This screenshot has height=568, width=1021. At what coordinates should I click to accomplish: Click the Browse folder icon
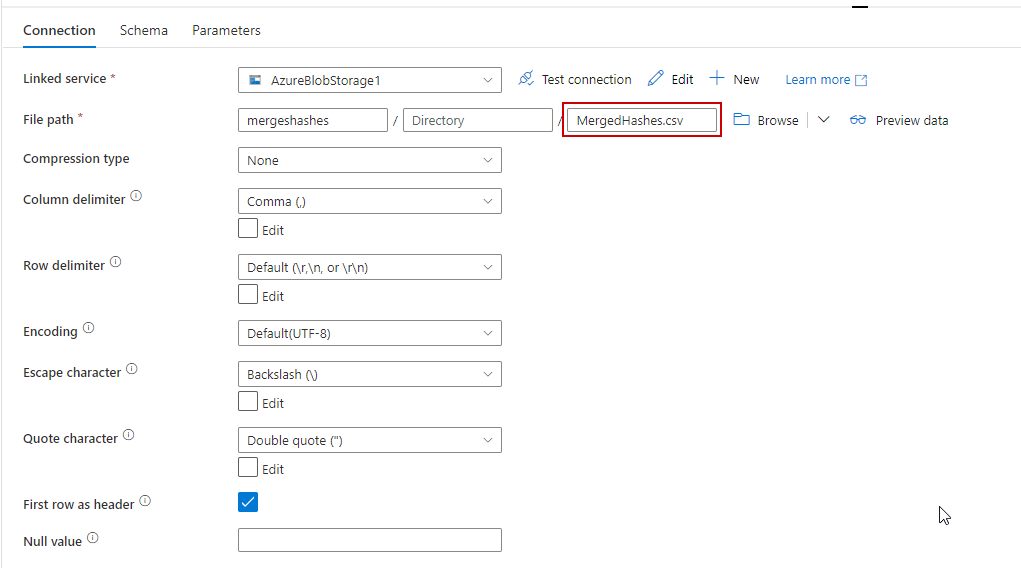pos(742,120)
